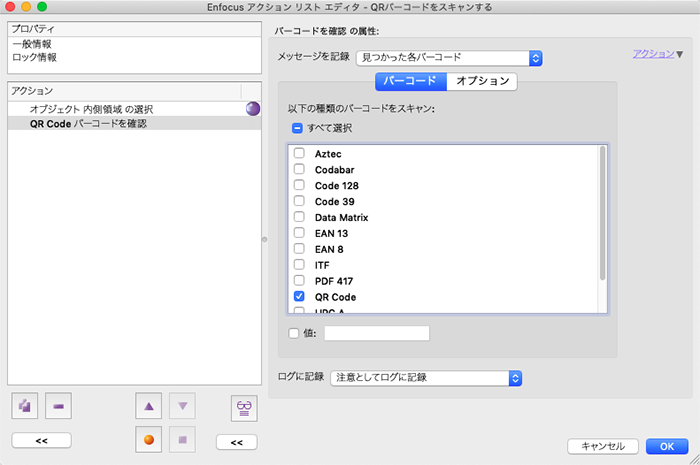Click the プロパティ list header
This screenshot has height=465, width=700.
(x=134, y=29)
